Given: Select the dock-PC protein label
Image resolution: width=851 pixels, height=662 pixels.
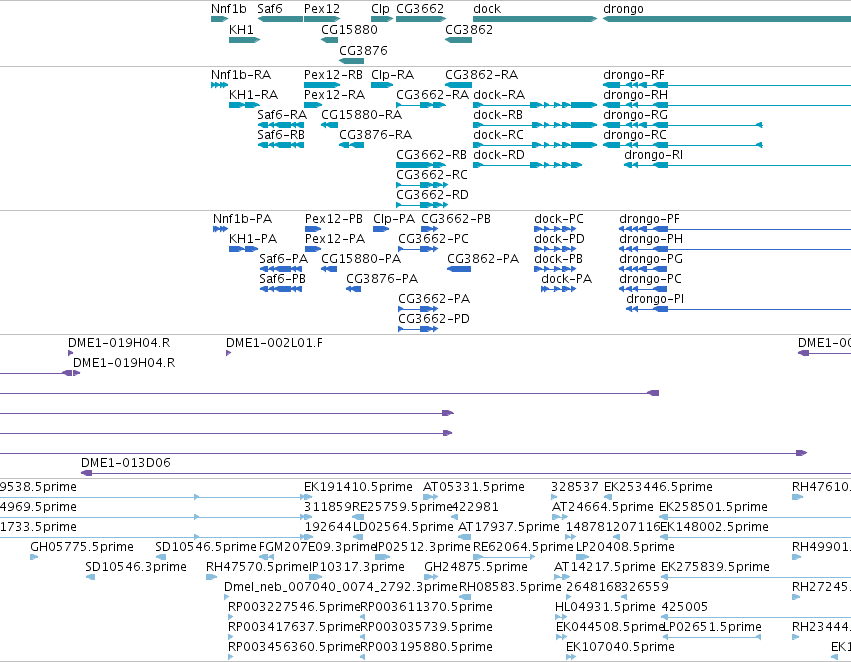Looking at the screenshot, I should (559, 219).
